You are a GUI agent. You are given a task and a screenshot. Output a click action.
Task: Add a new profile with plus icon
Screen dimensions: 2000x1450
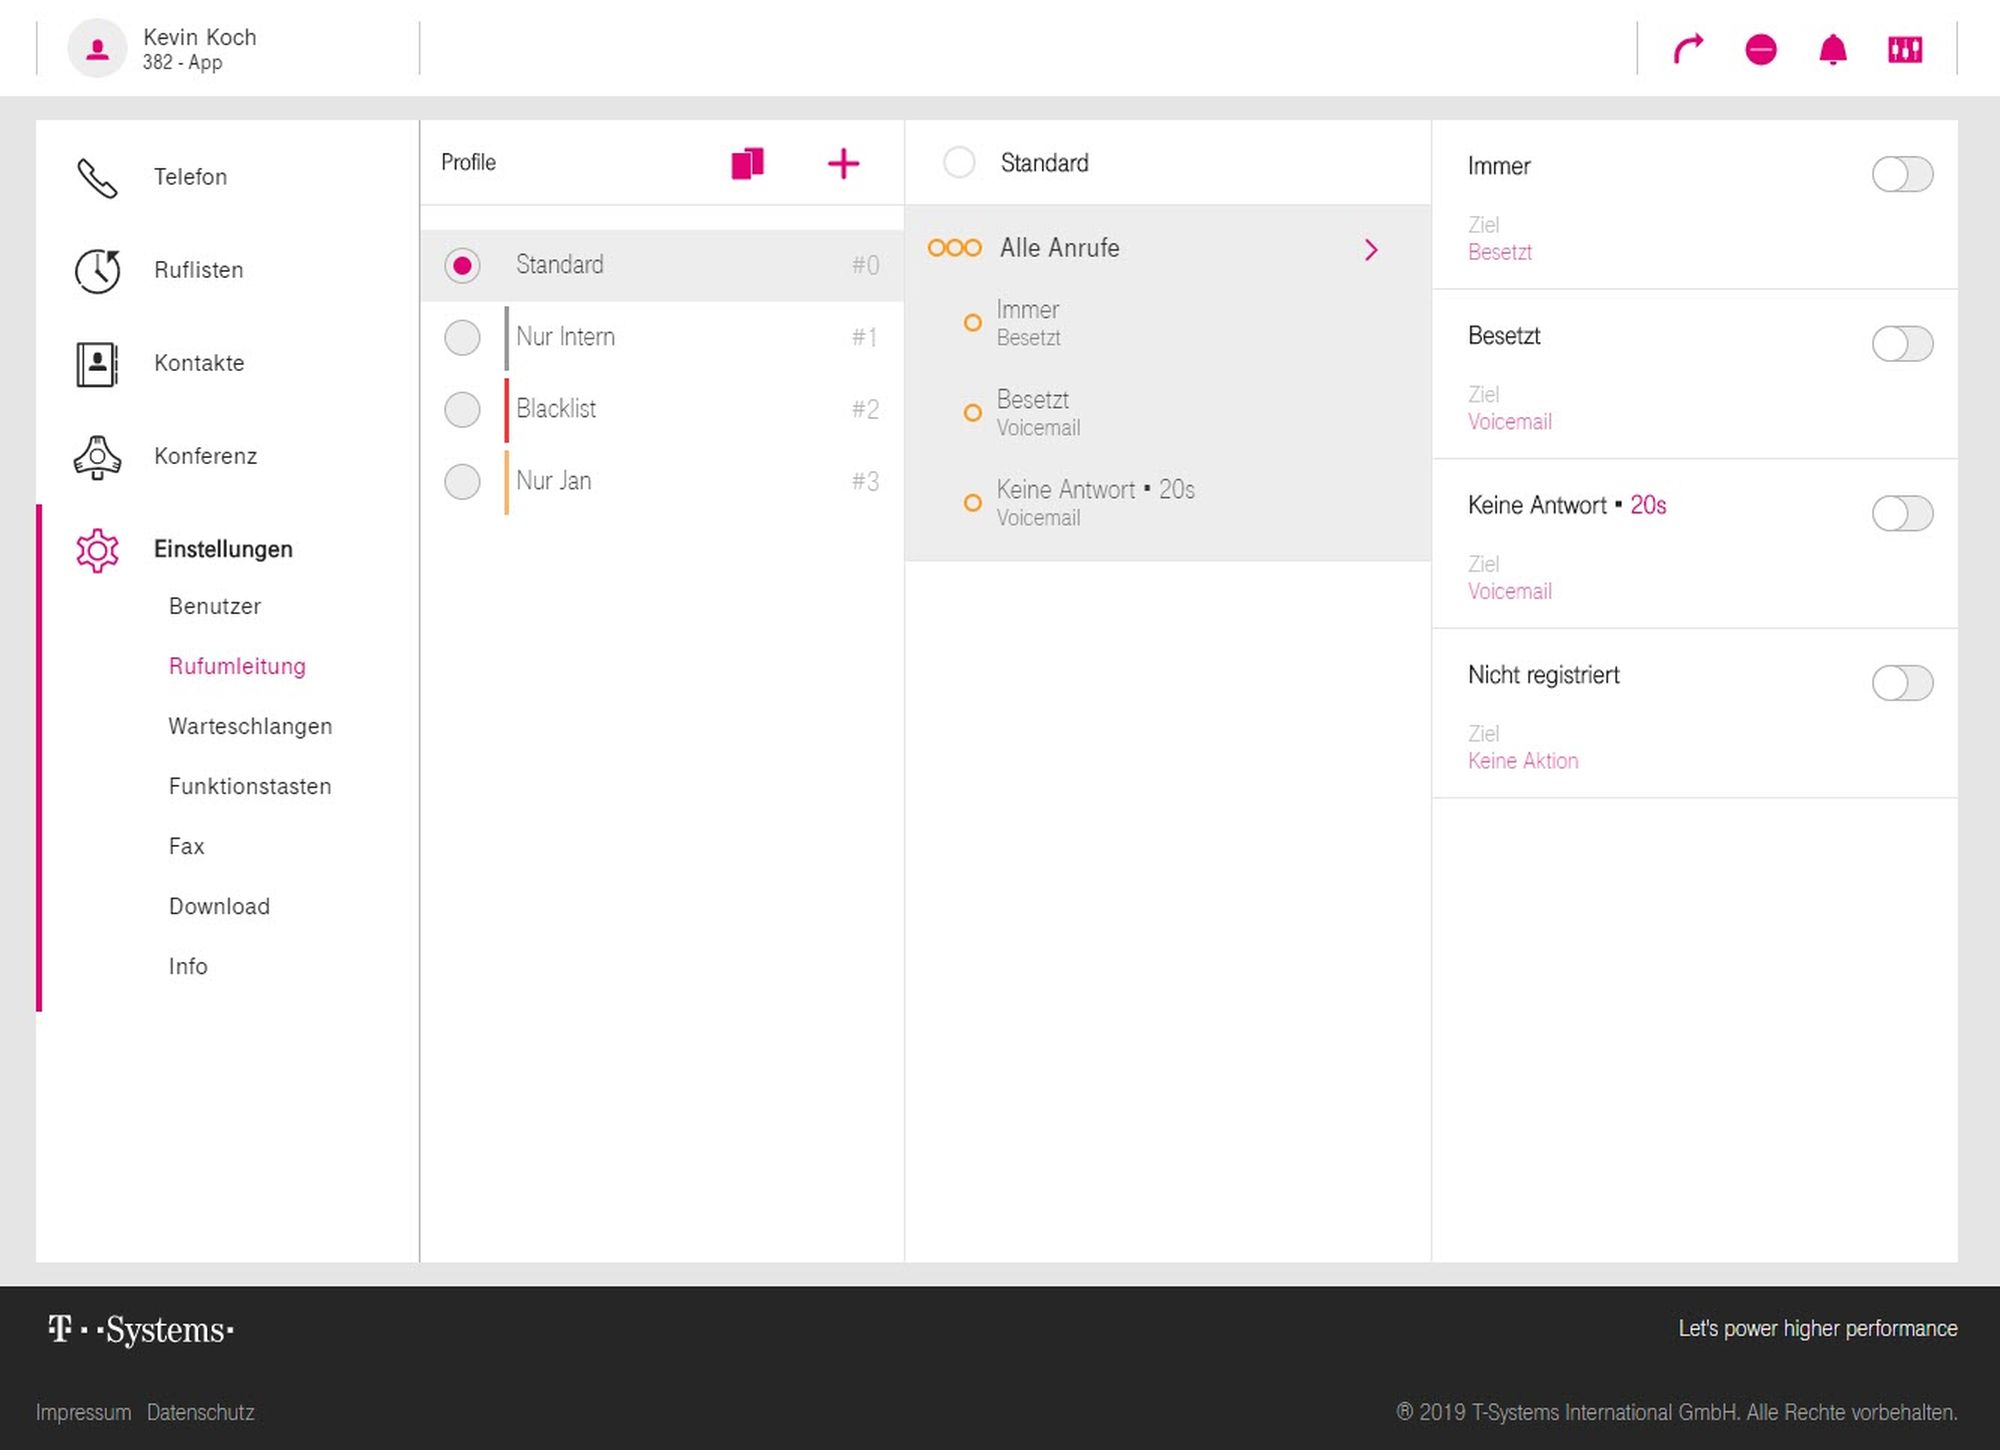coord(843,163)
